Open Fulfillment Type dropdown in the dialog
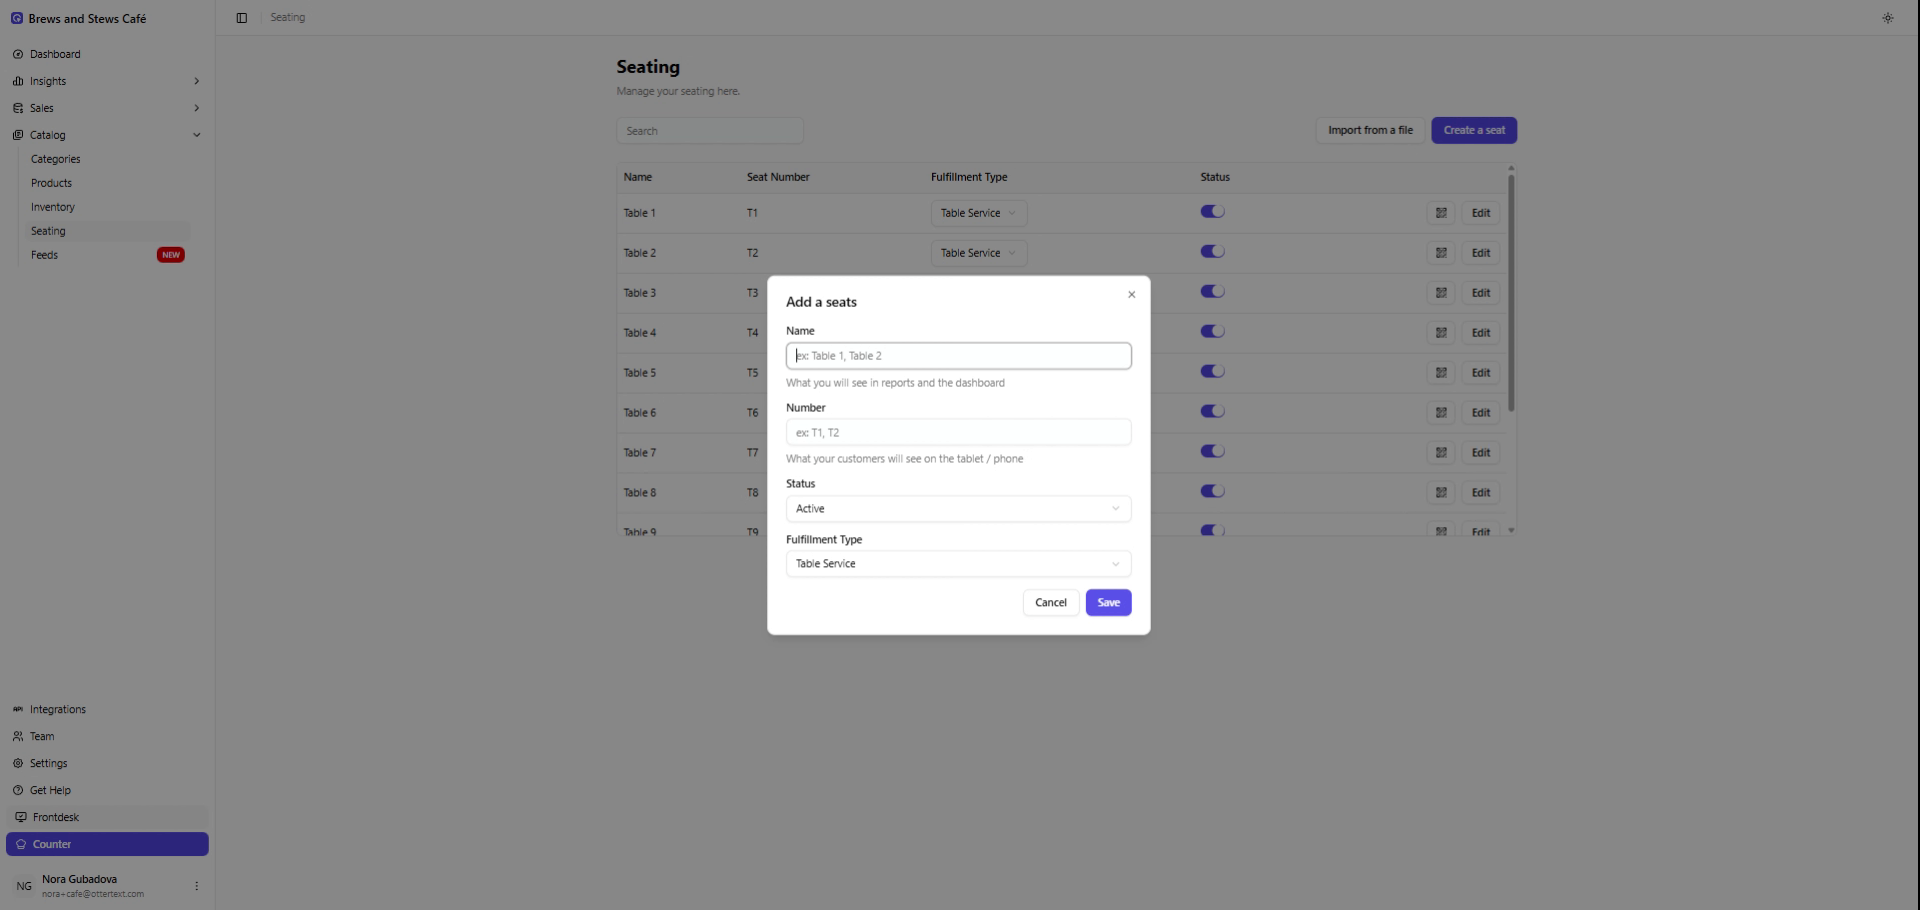 coord(958,564)
